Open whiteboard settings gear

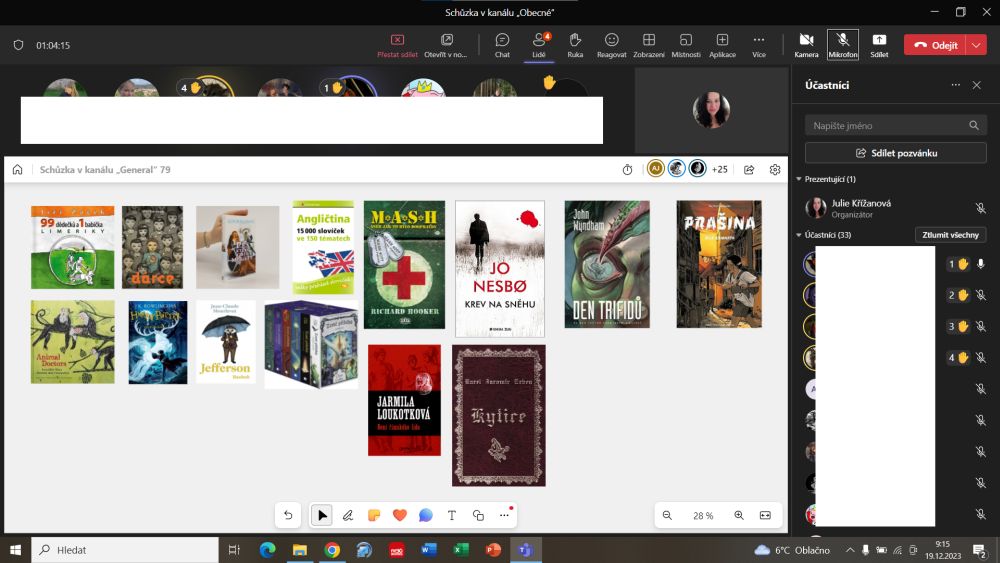point(775,170)
